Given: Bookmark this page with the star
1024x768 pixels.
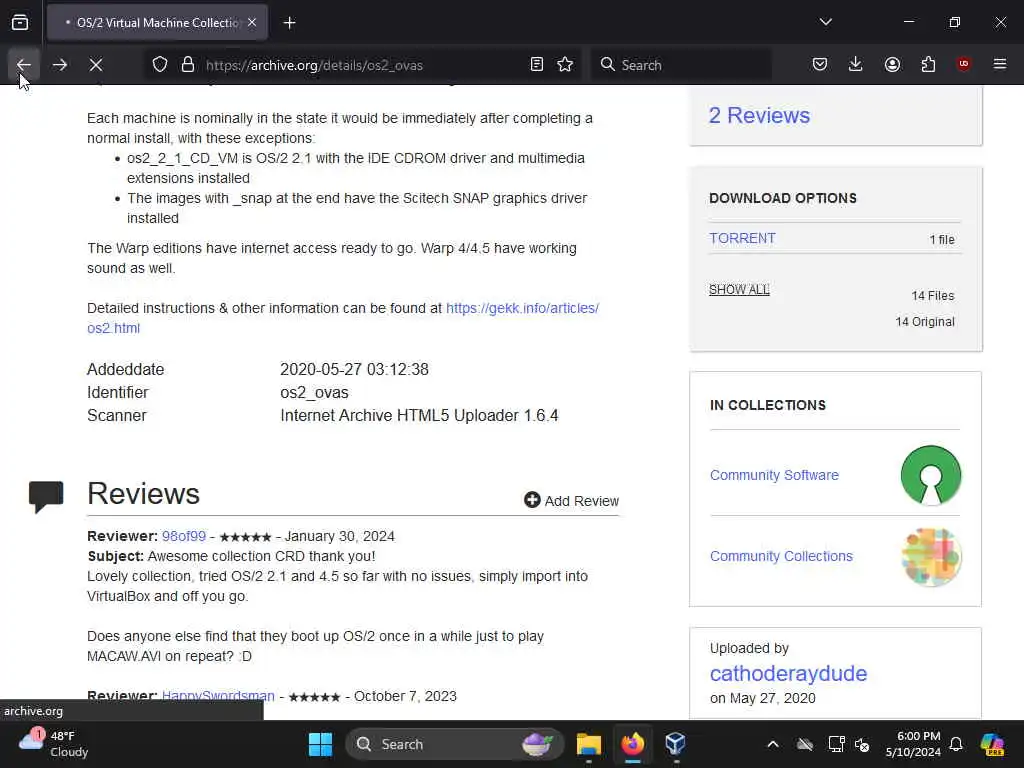Looking at the screenshot, I should 566,65.
